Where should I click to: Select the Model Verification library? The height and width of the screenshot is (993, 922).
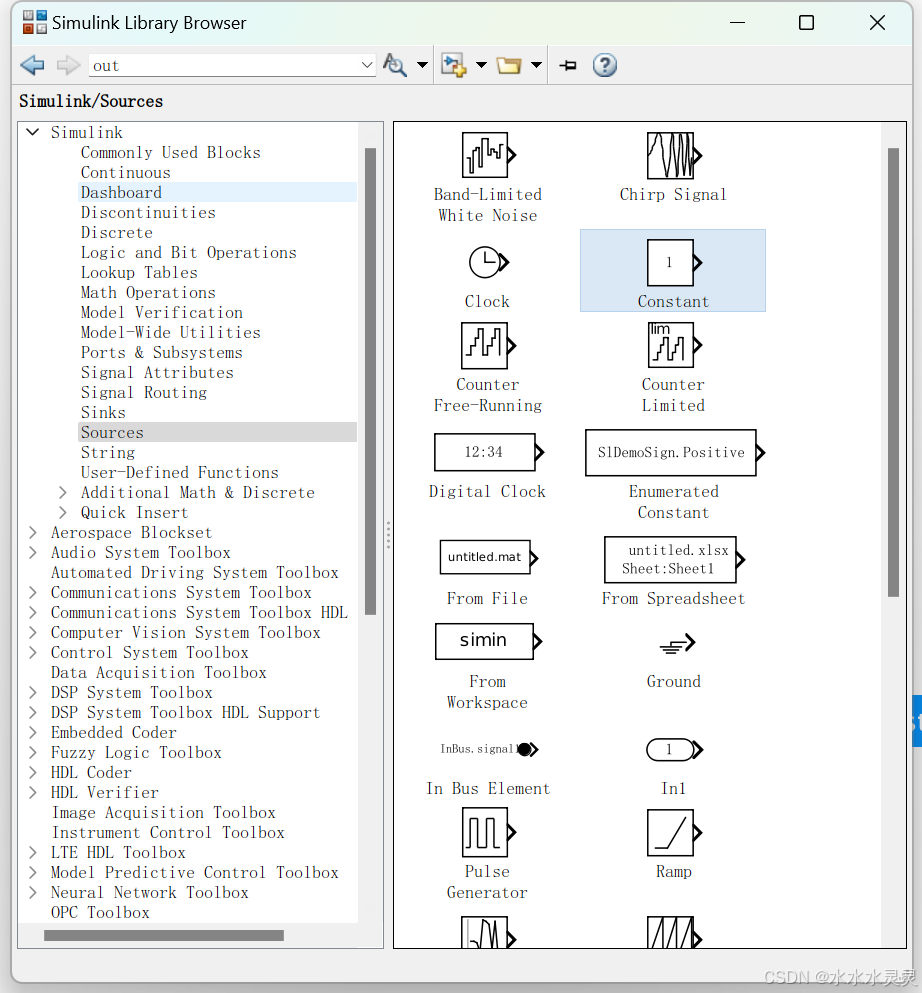tap(161, 312)
